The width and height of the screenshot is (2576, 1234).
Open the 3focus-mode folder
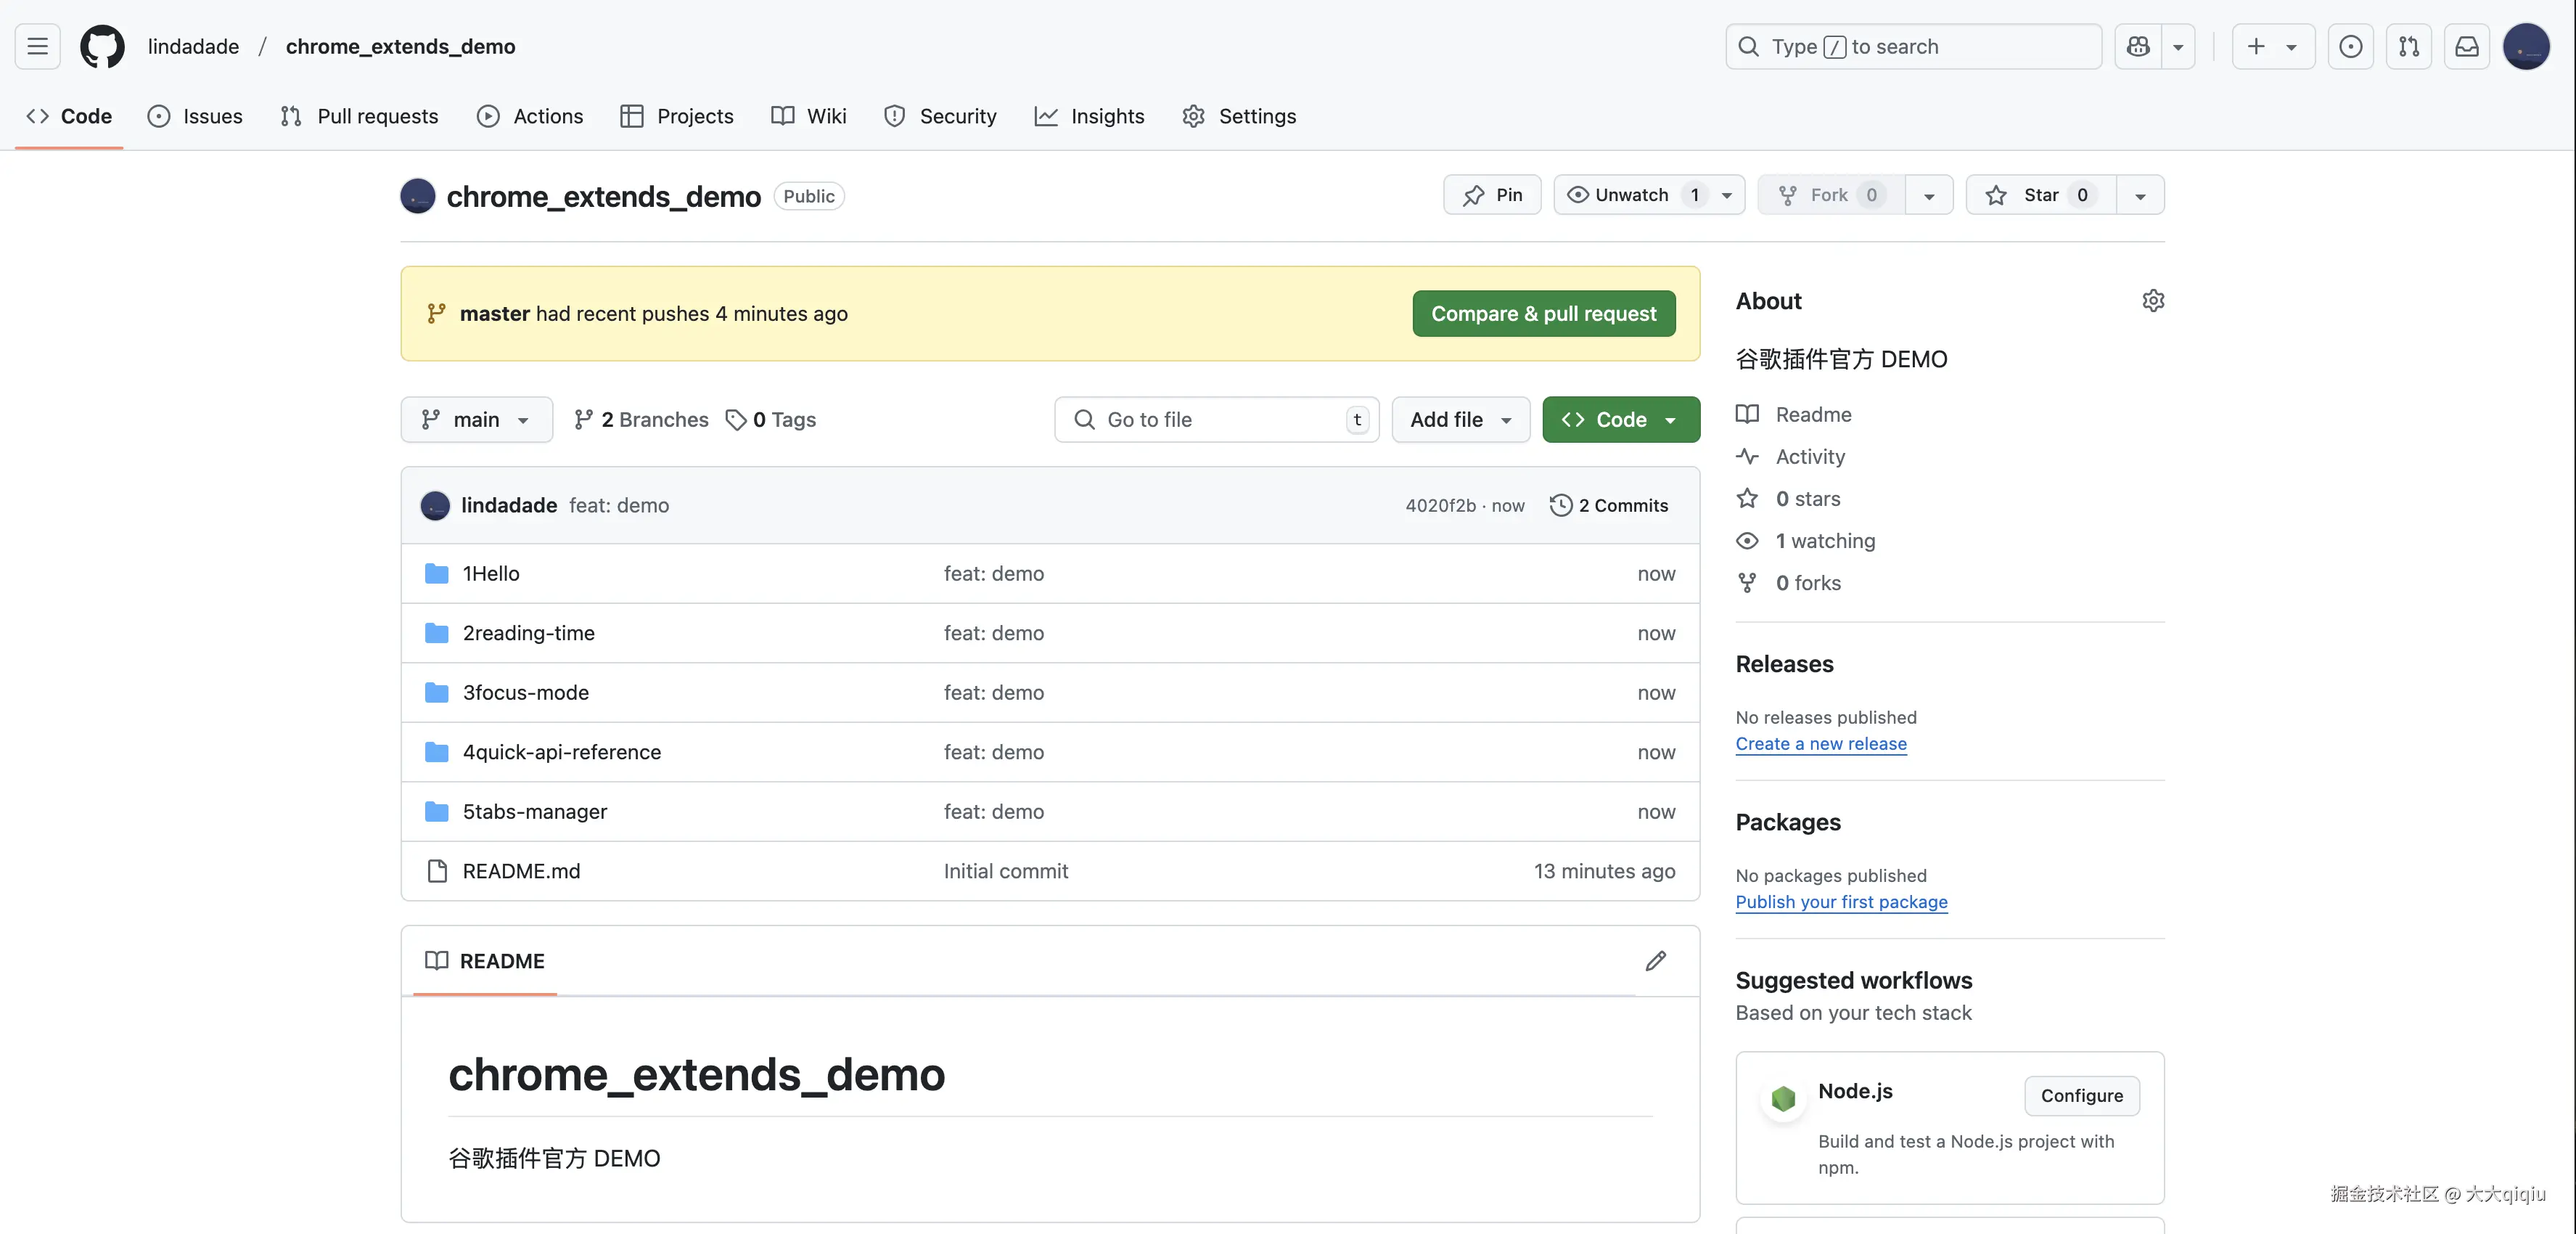click(x=525, y=693)
